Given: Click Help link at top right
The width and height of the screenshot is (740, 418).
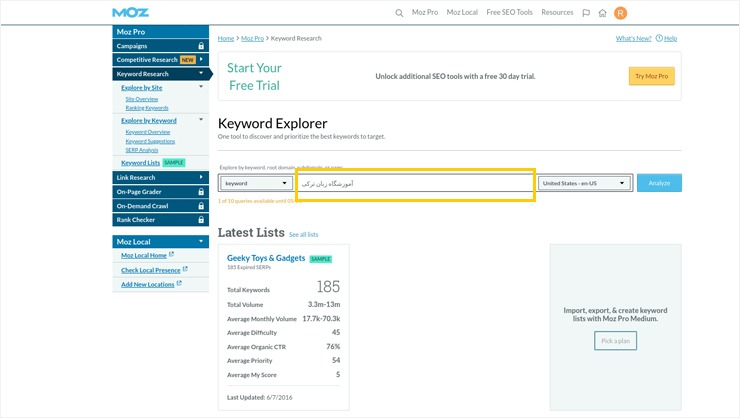Looking at the screenshot, I should [670, 39].
